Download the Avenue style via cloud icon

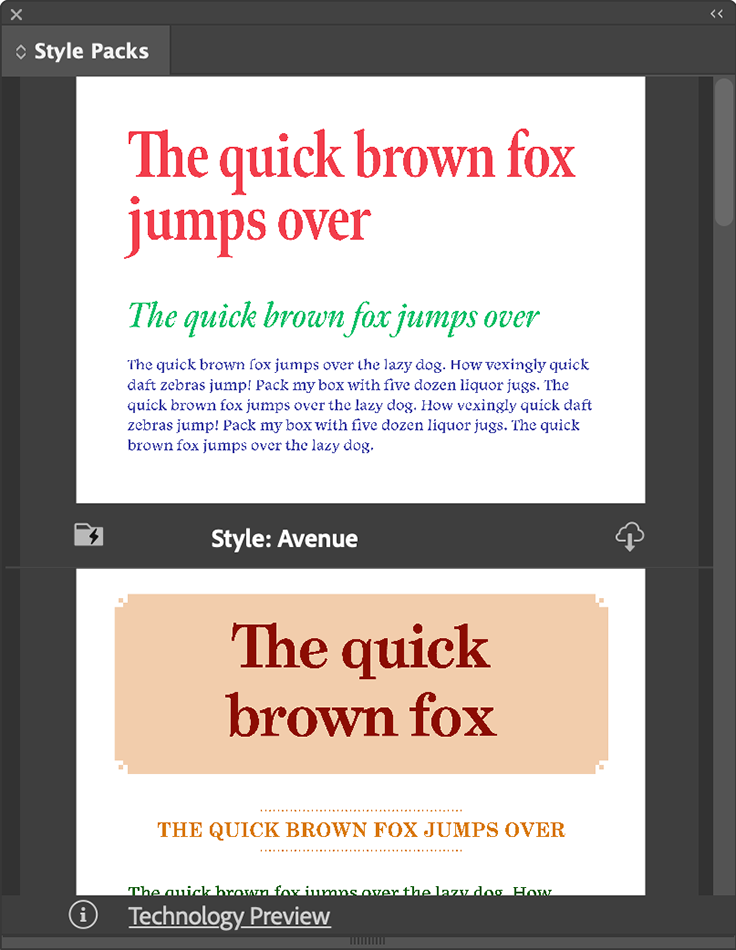(x=629, y=537)
